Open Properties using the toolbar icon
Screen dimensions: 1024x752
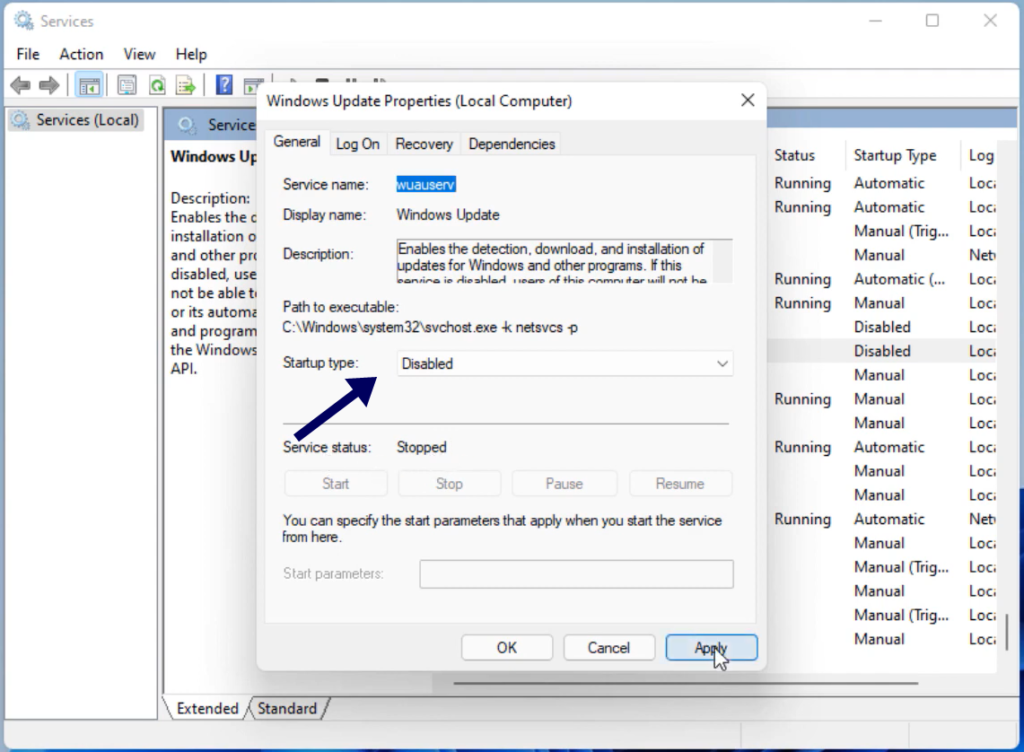pyautogui.click(x=126, y=84)
